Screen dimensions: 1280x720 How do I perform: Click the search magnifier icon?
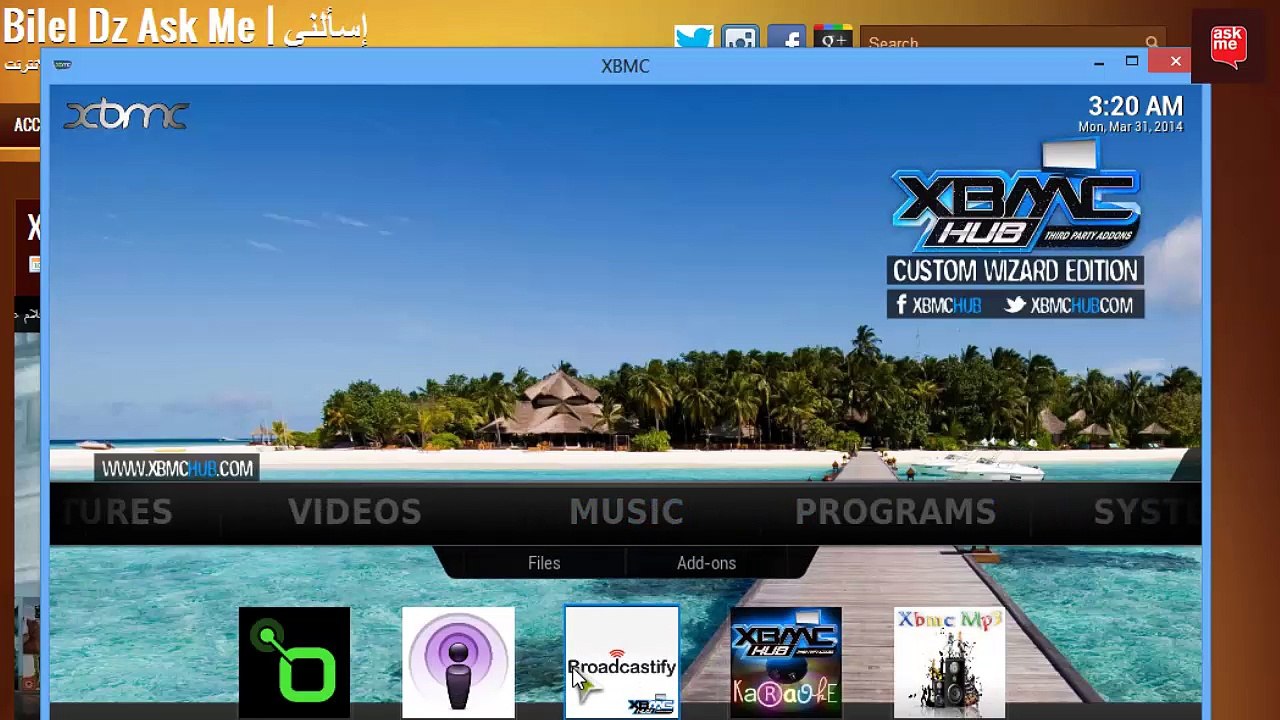[1153, 42]
